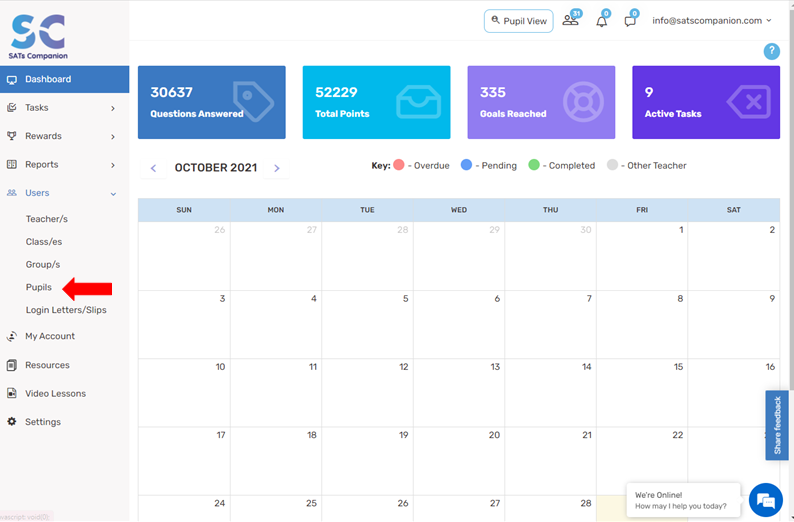Select October 13 in the calendar
Image resolution: width=794 pixels, height=522 pixels.
(x=459, y=393)
